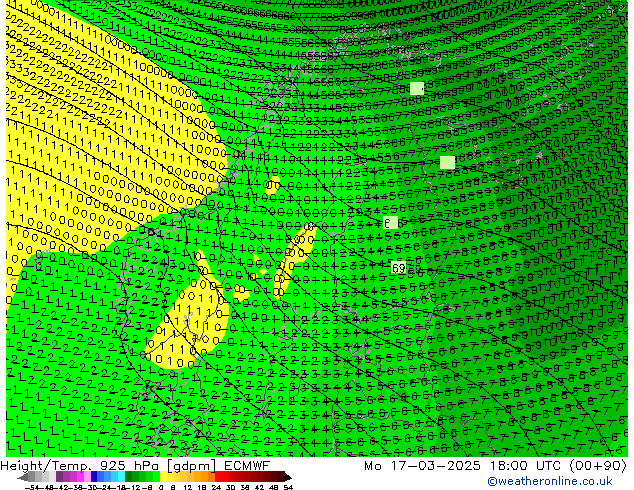Click the gray left arrow of the color scale
Image resolution: width=634 pixels, height=490 pixels.
pos(22,477)
